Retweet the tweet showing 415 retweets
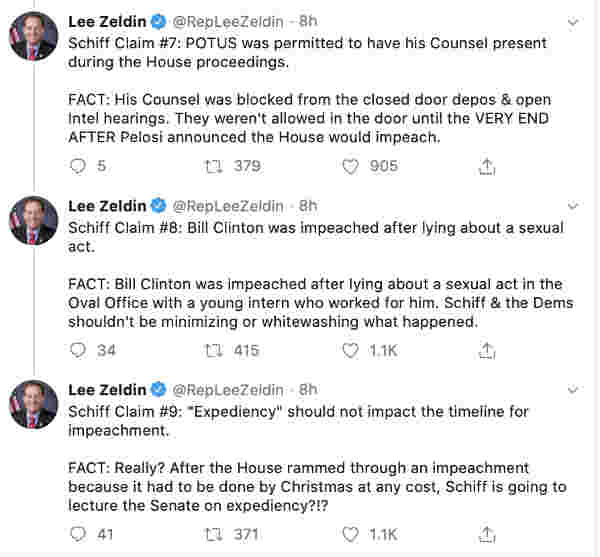The height and width of the screenshot is (557, 600). coord(214,350)
